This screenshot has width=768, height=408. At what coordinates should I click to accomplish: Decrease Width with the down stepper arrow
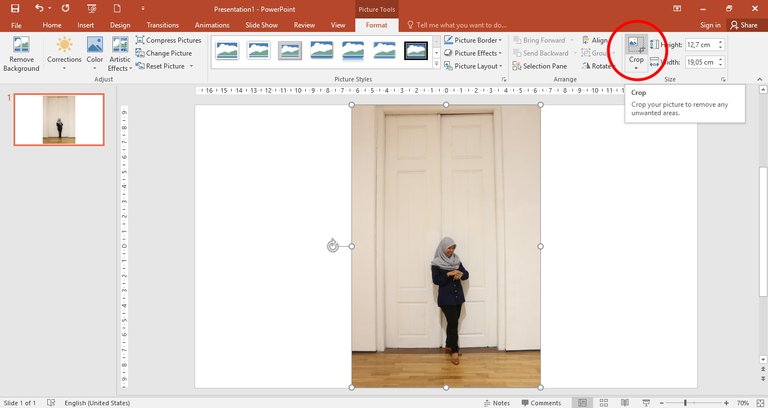[720, 65]
